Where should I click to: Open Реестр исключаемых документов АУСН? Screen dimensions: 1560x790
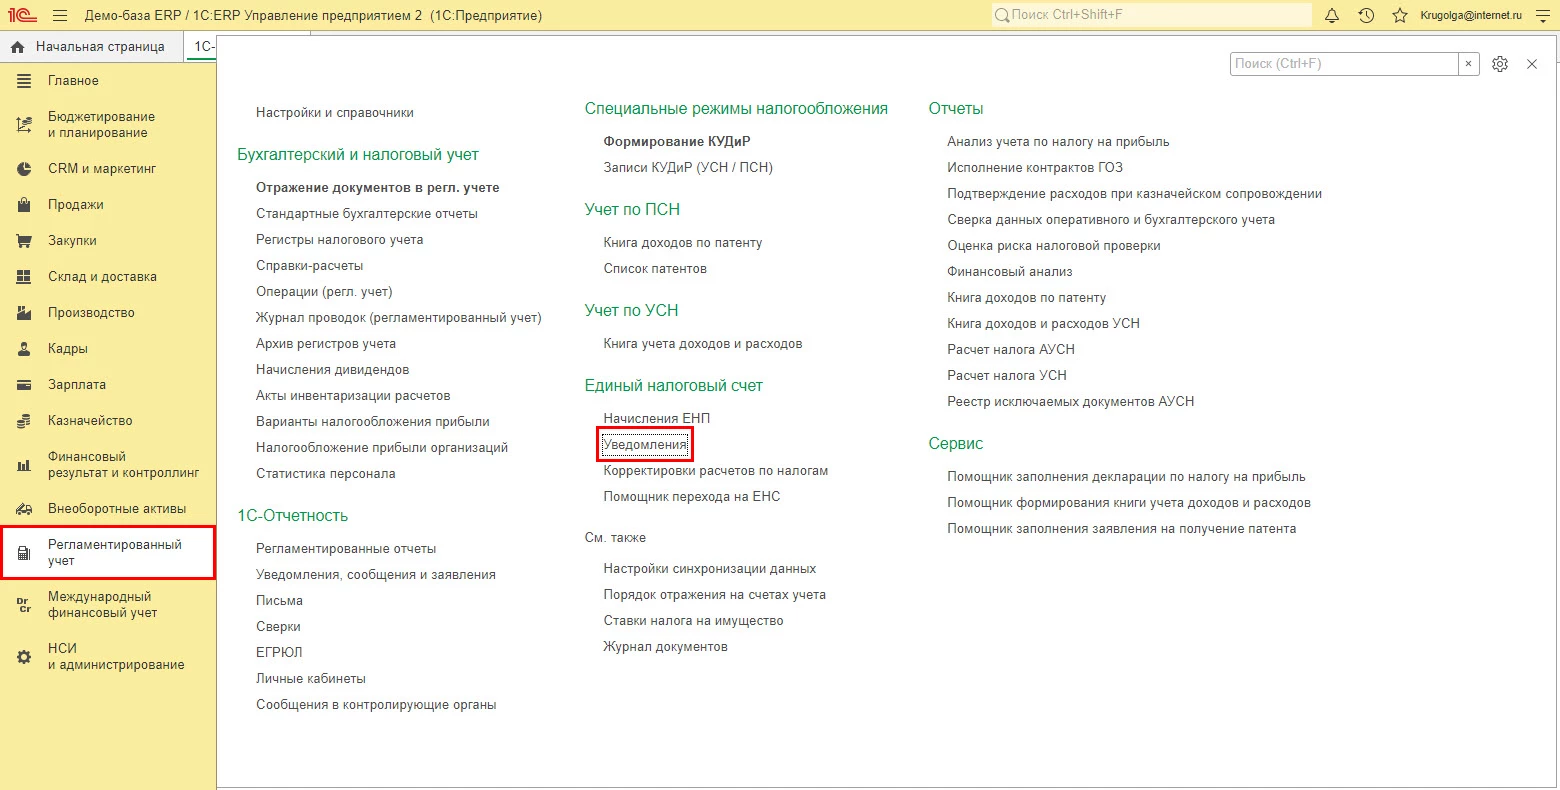(x=1071, y=402)
